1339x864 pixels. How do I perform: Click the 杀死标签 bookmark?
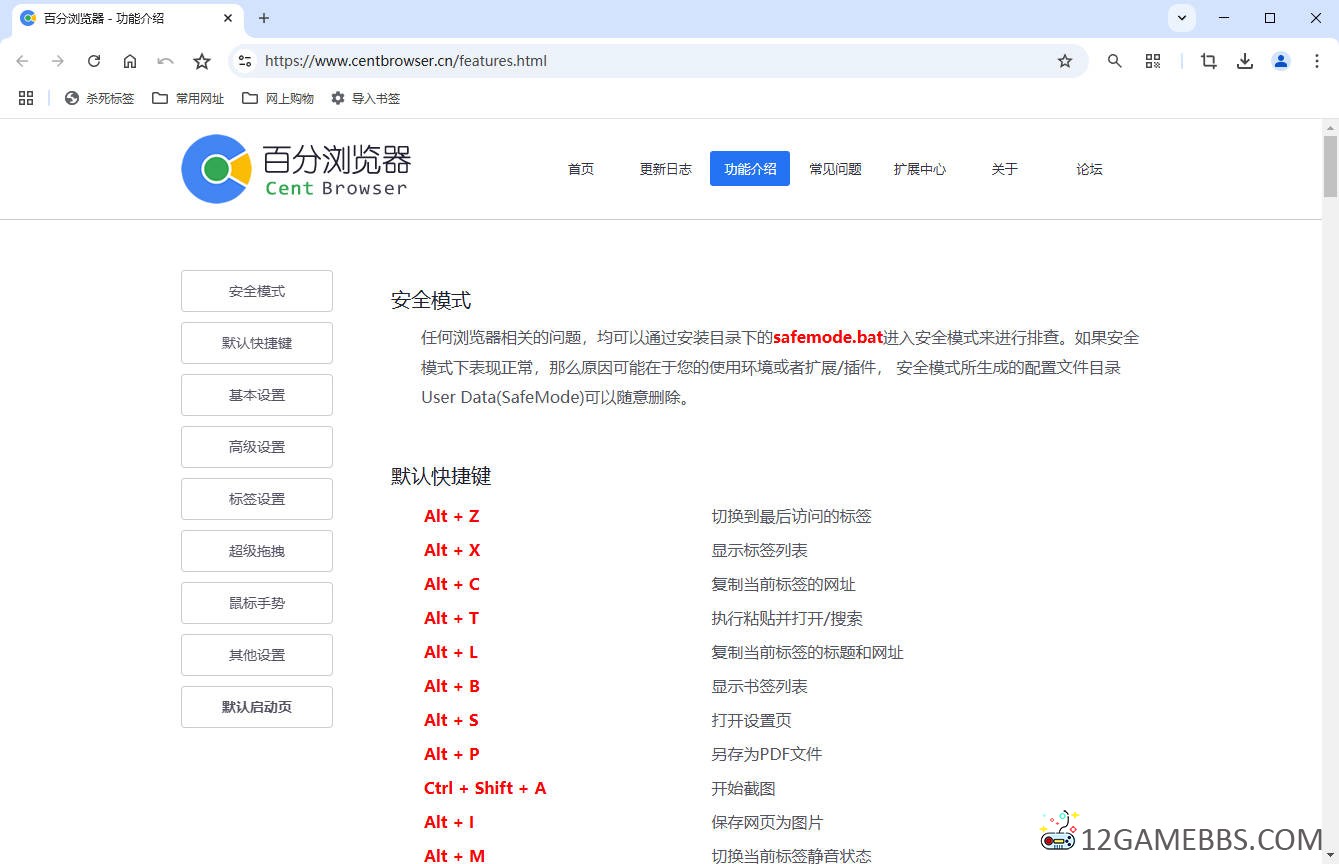point(99,98)
